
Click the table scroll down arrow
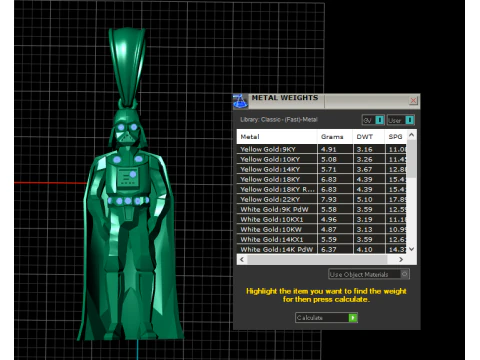tap(412, 249)
